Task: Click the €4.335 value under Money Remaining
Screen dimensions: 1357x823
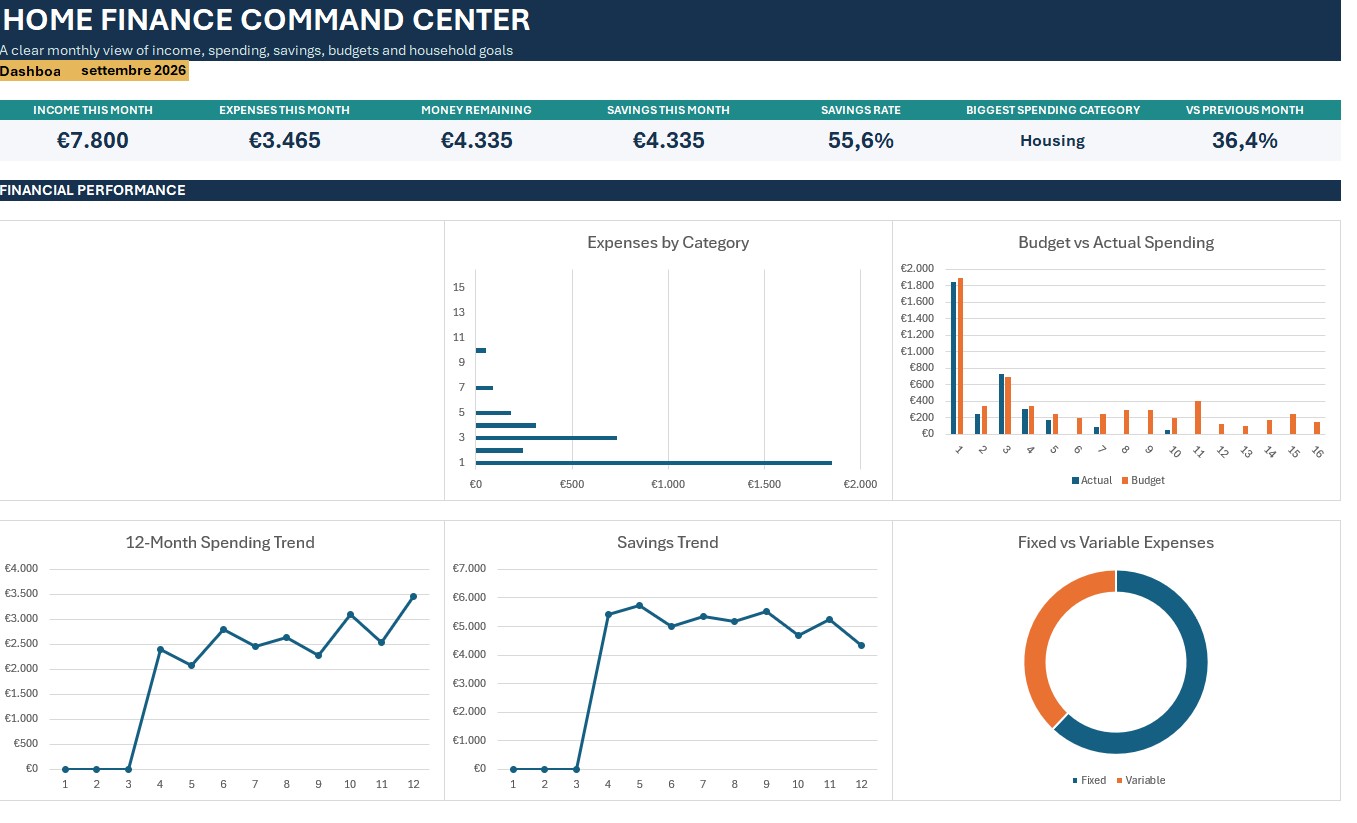Action: [477, 141]
